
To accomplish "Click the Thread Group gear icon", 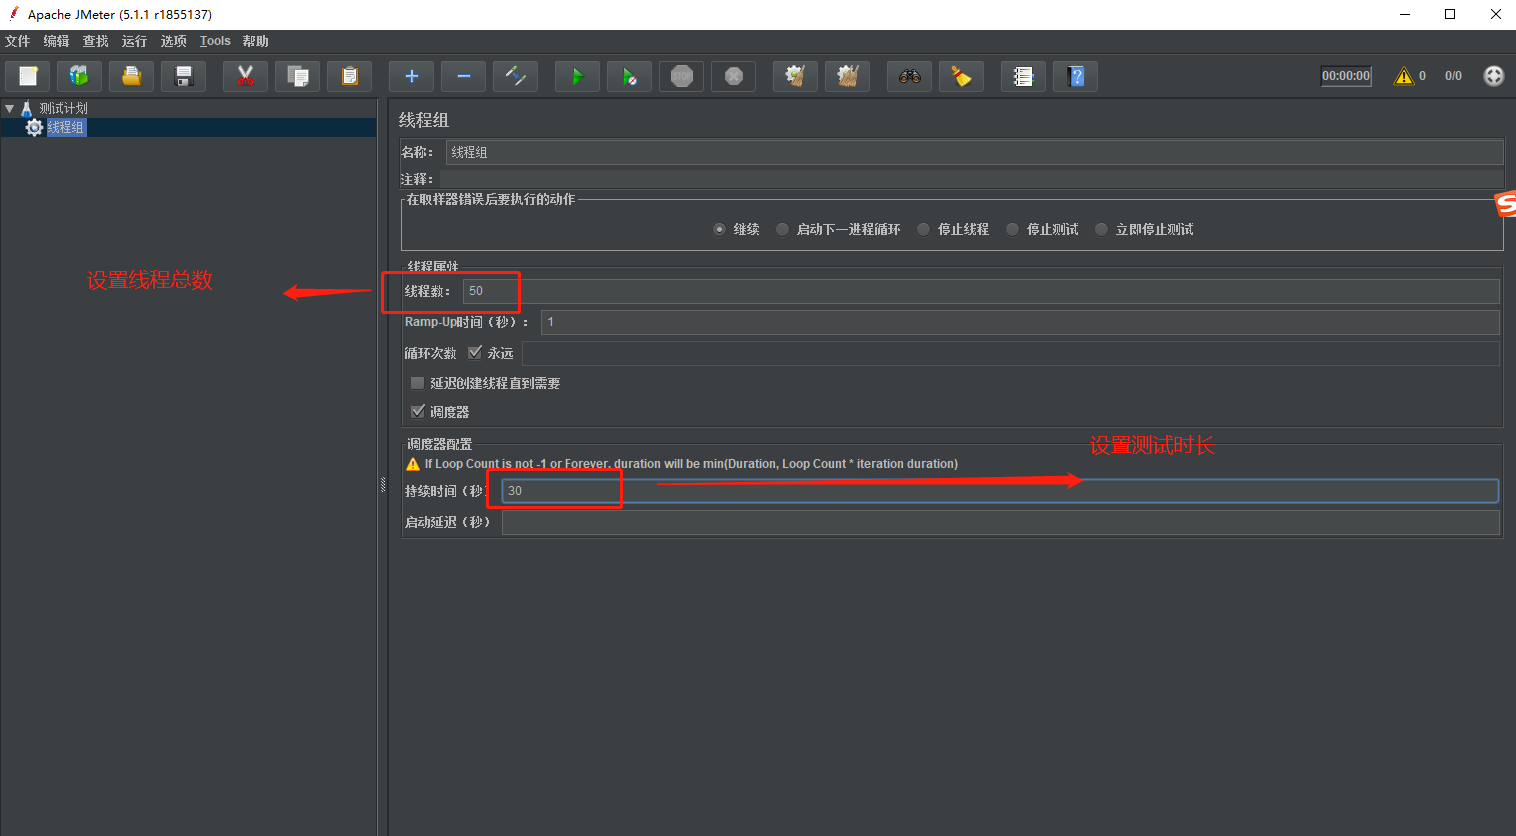I will (34, 127).
